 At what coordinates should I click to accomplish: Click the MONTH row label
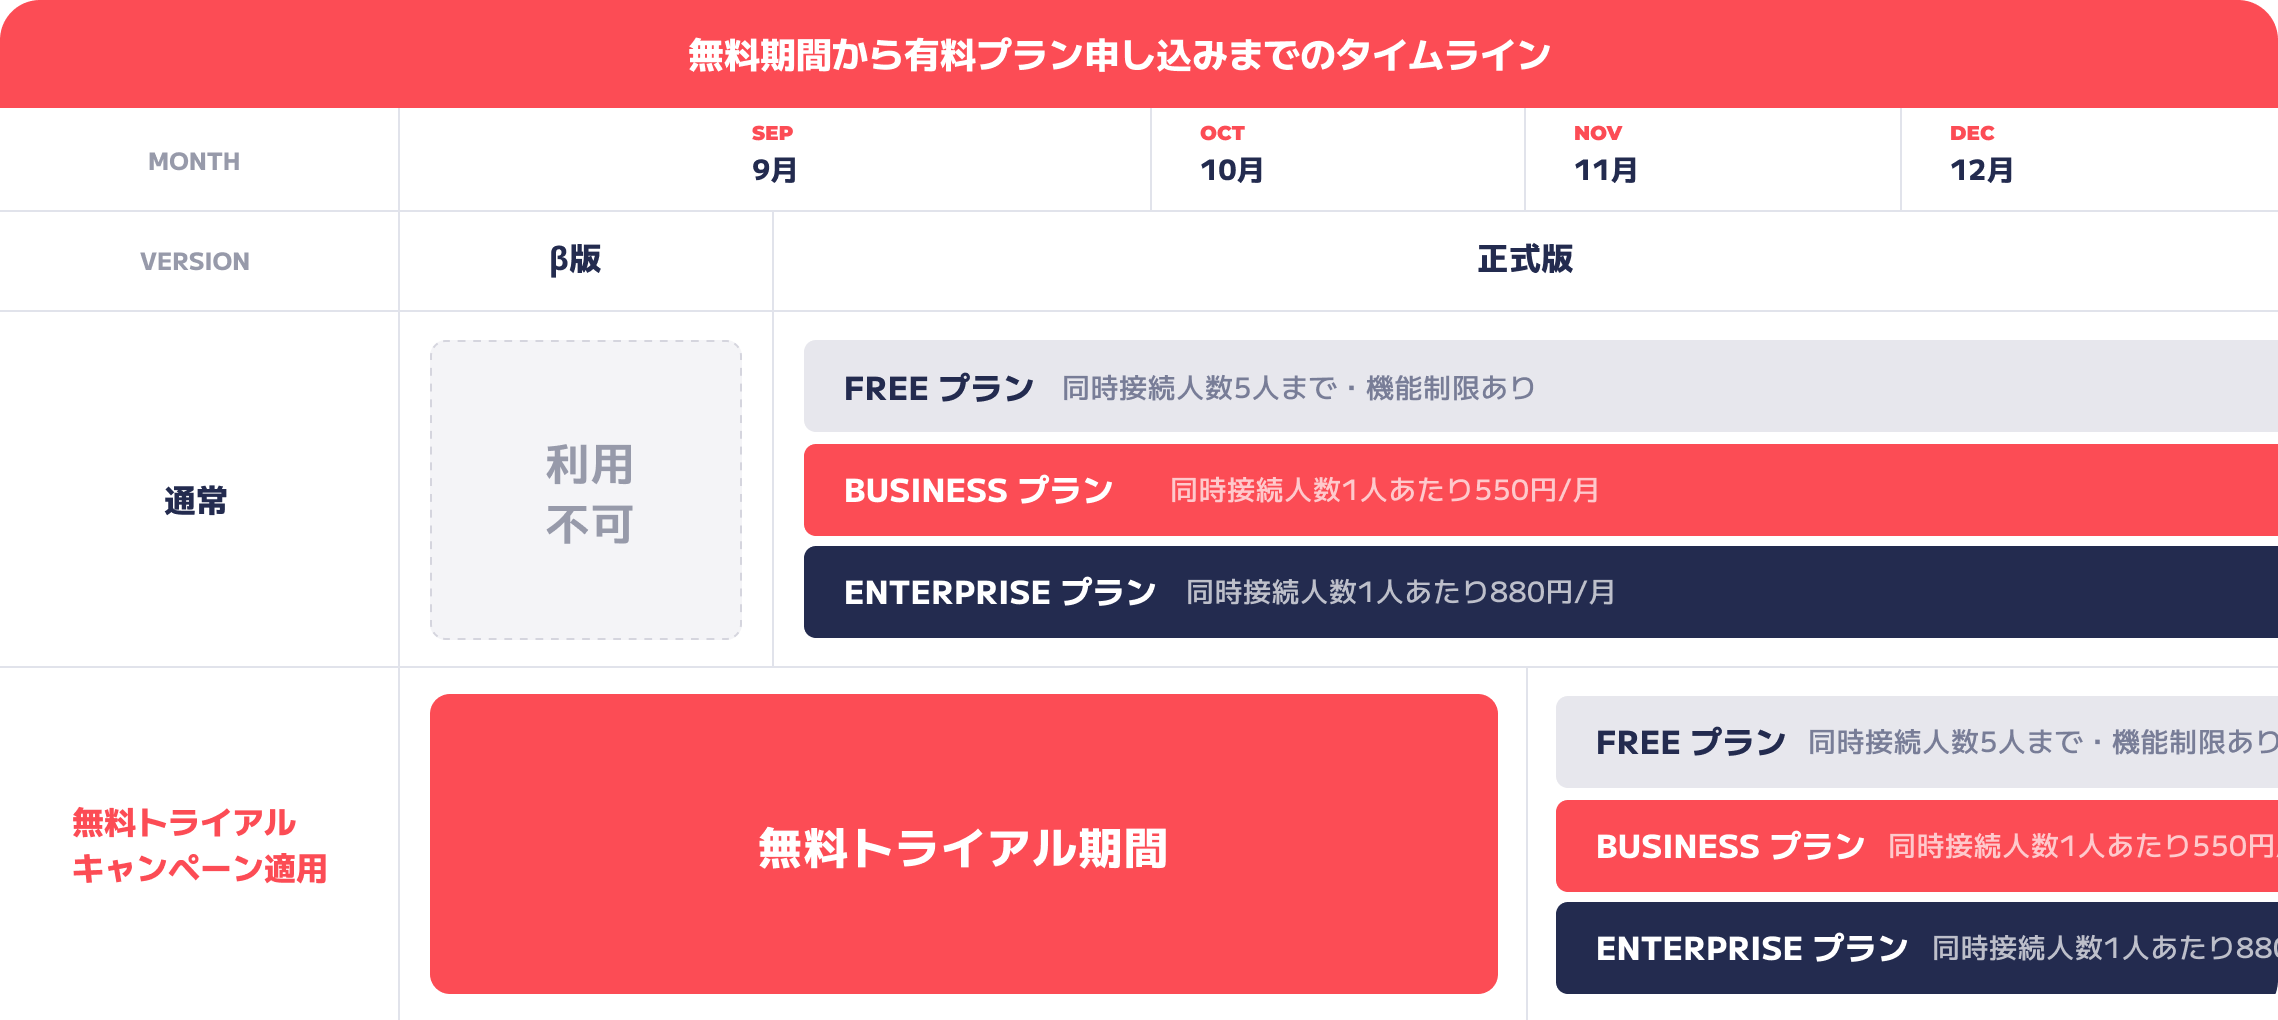coord(194,161)
